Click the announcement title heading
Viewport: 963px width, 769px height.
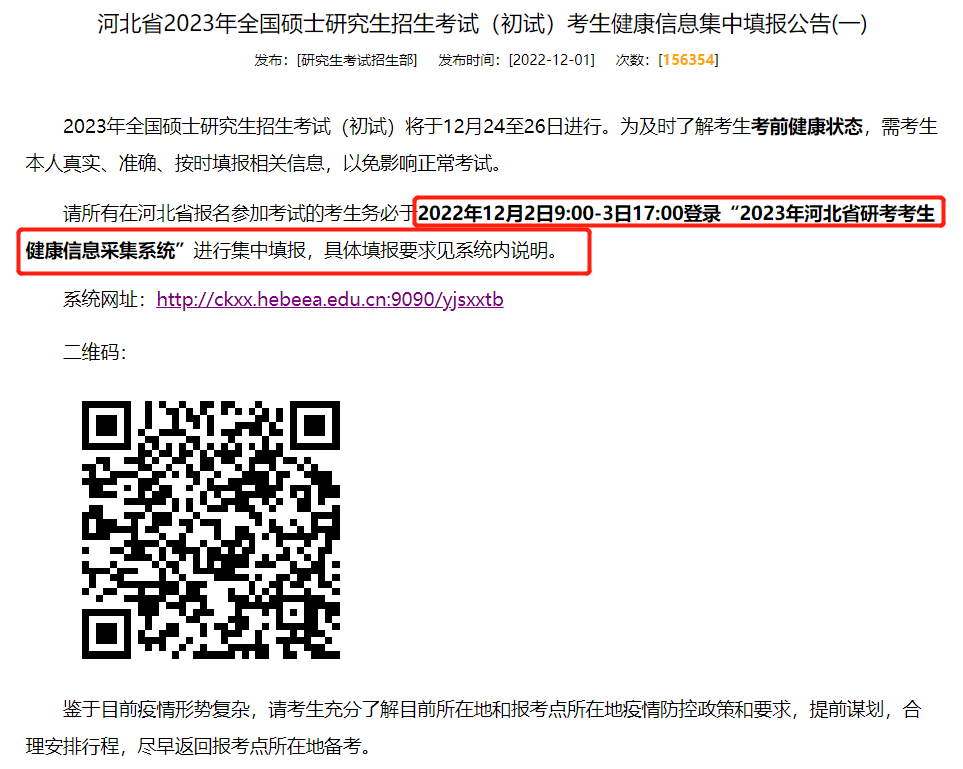pyautogui.click(x=482, y=24)
